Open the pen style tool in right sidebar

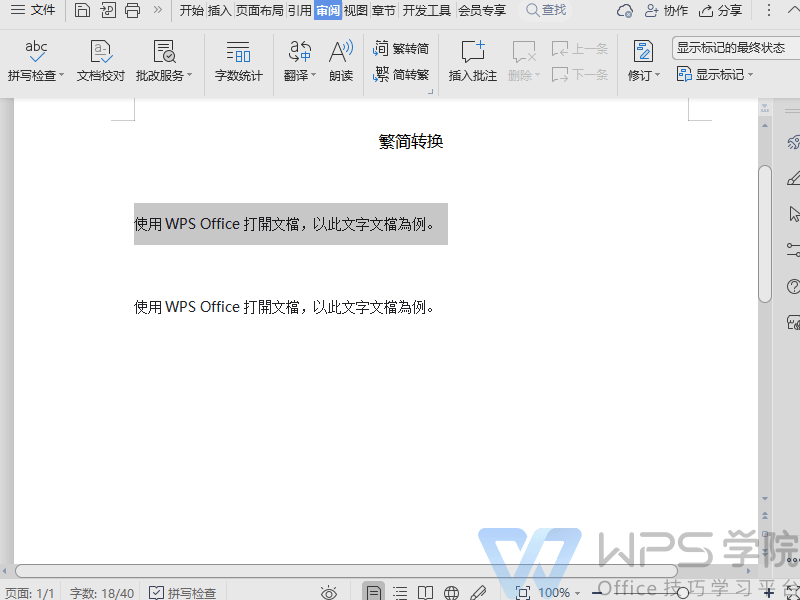point(793,178)
